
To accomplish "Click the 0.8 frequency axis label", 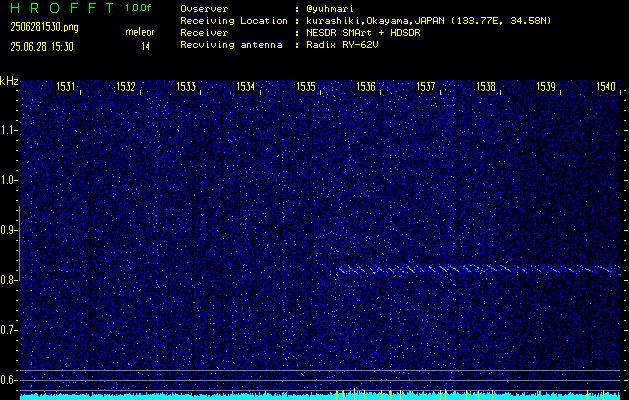I will (7, 280).
